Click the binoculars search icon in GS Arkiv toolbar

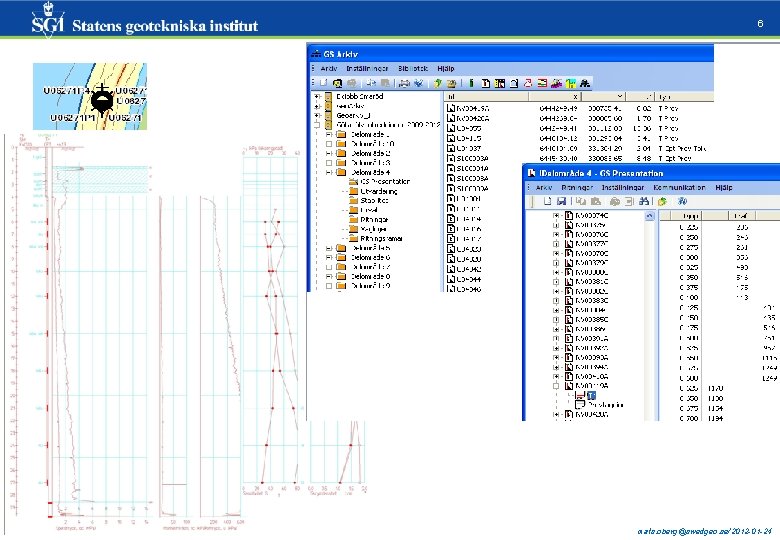pyautogui.click(x=585, y=83)
